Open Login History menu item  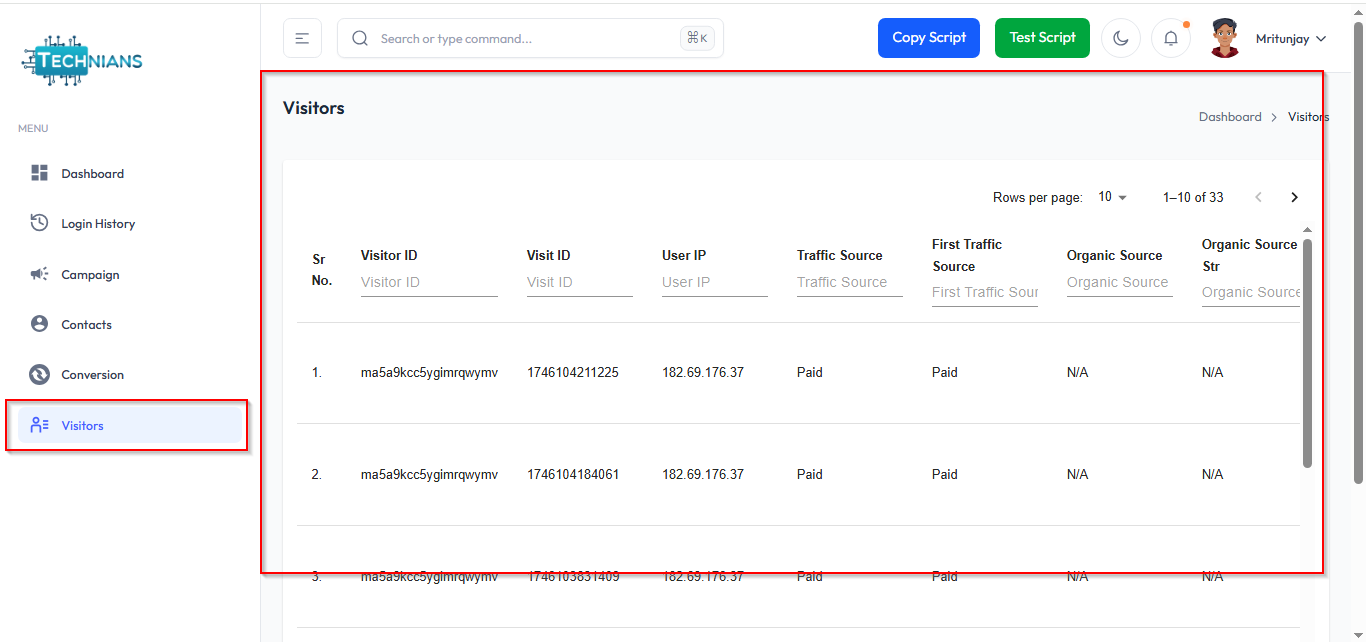tap(98, 224)
